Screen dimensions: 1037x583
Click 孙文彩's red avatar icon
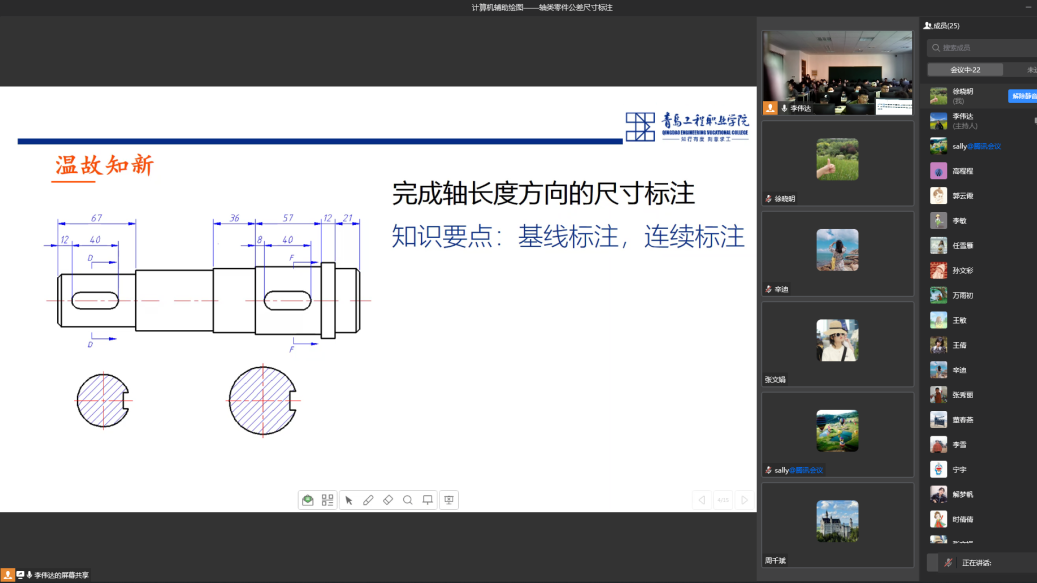[938, 270]
